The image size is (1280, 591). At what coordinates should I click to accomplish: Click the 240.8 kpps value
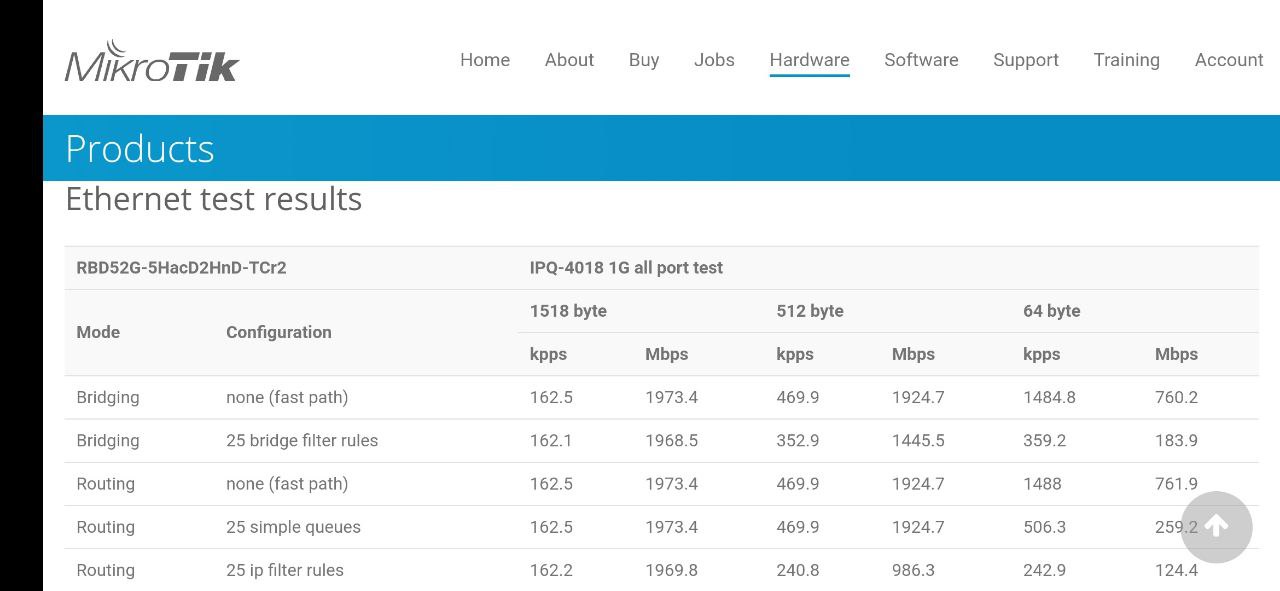coord(797,570)
